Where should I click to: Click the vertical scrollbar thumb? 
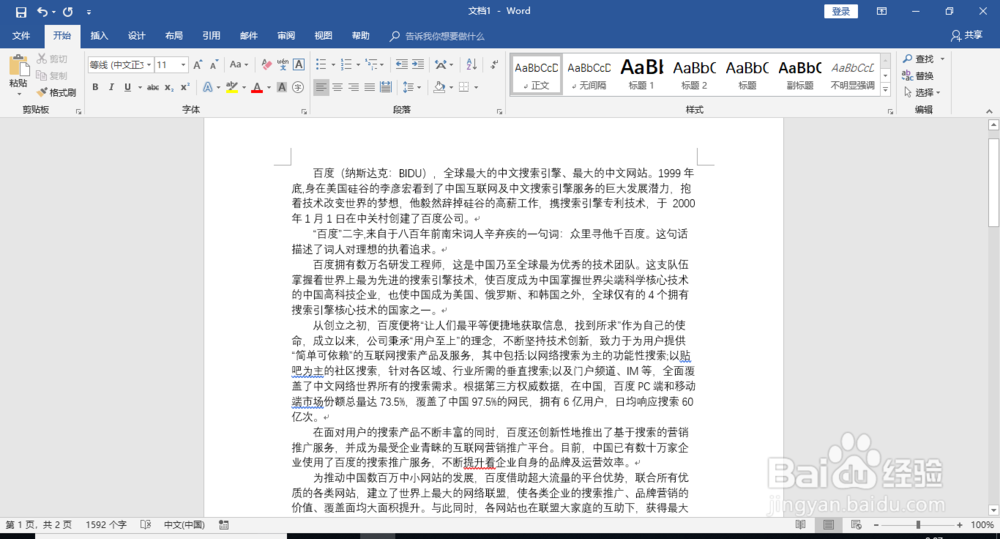point(993,182)
